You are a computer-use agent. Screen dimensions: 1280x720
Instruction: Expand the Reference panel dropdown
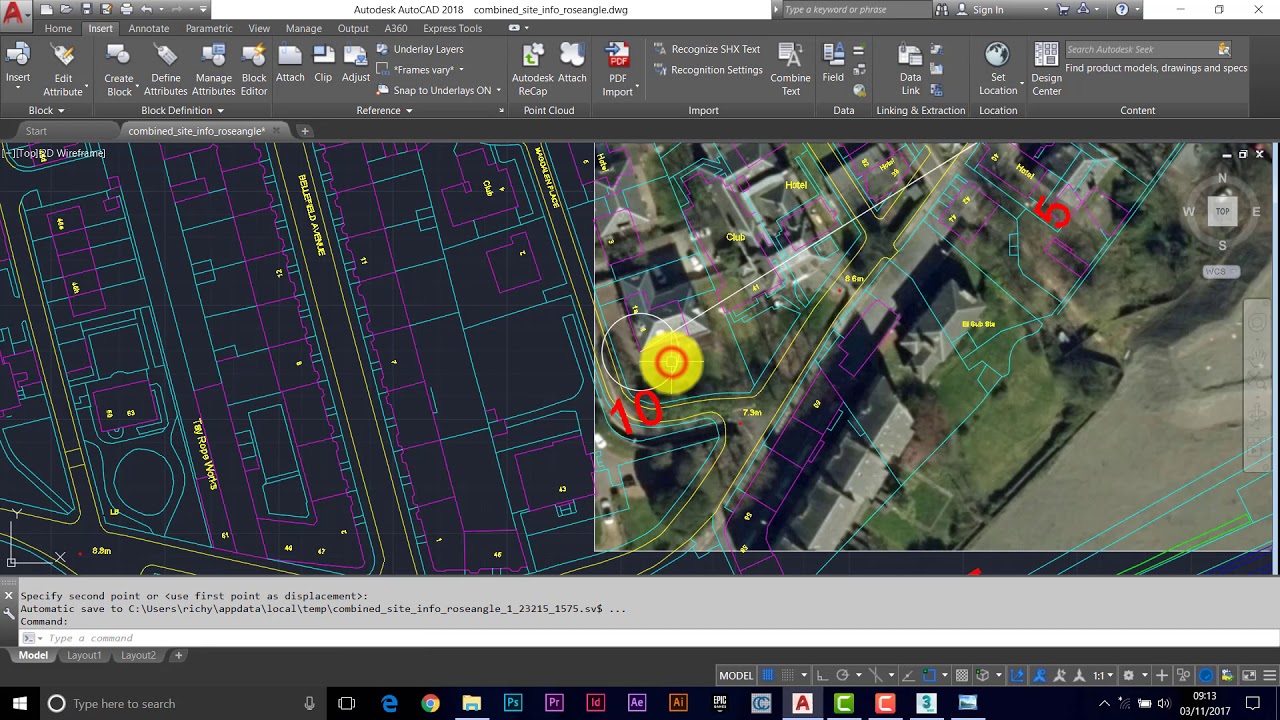385,110
